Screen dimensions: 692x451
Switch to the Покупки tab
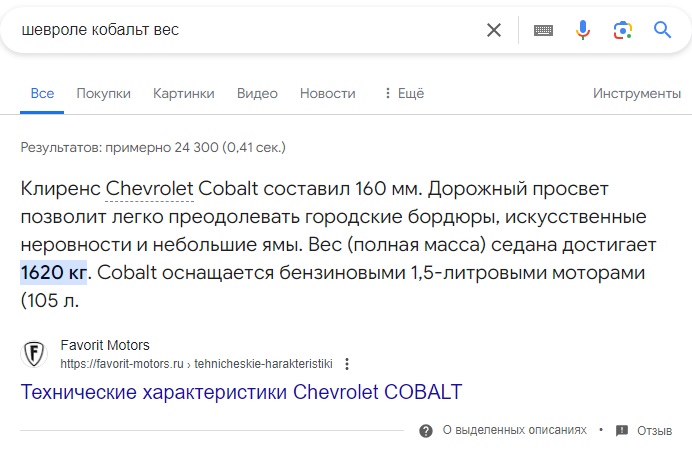(104, 94)
